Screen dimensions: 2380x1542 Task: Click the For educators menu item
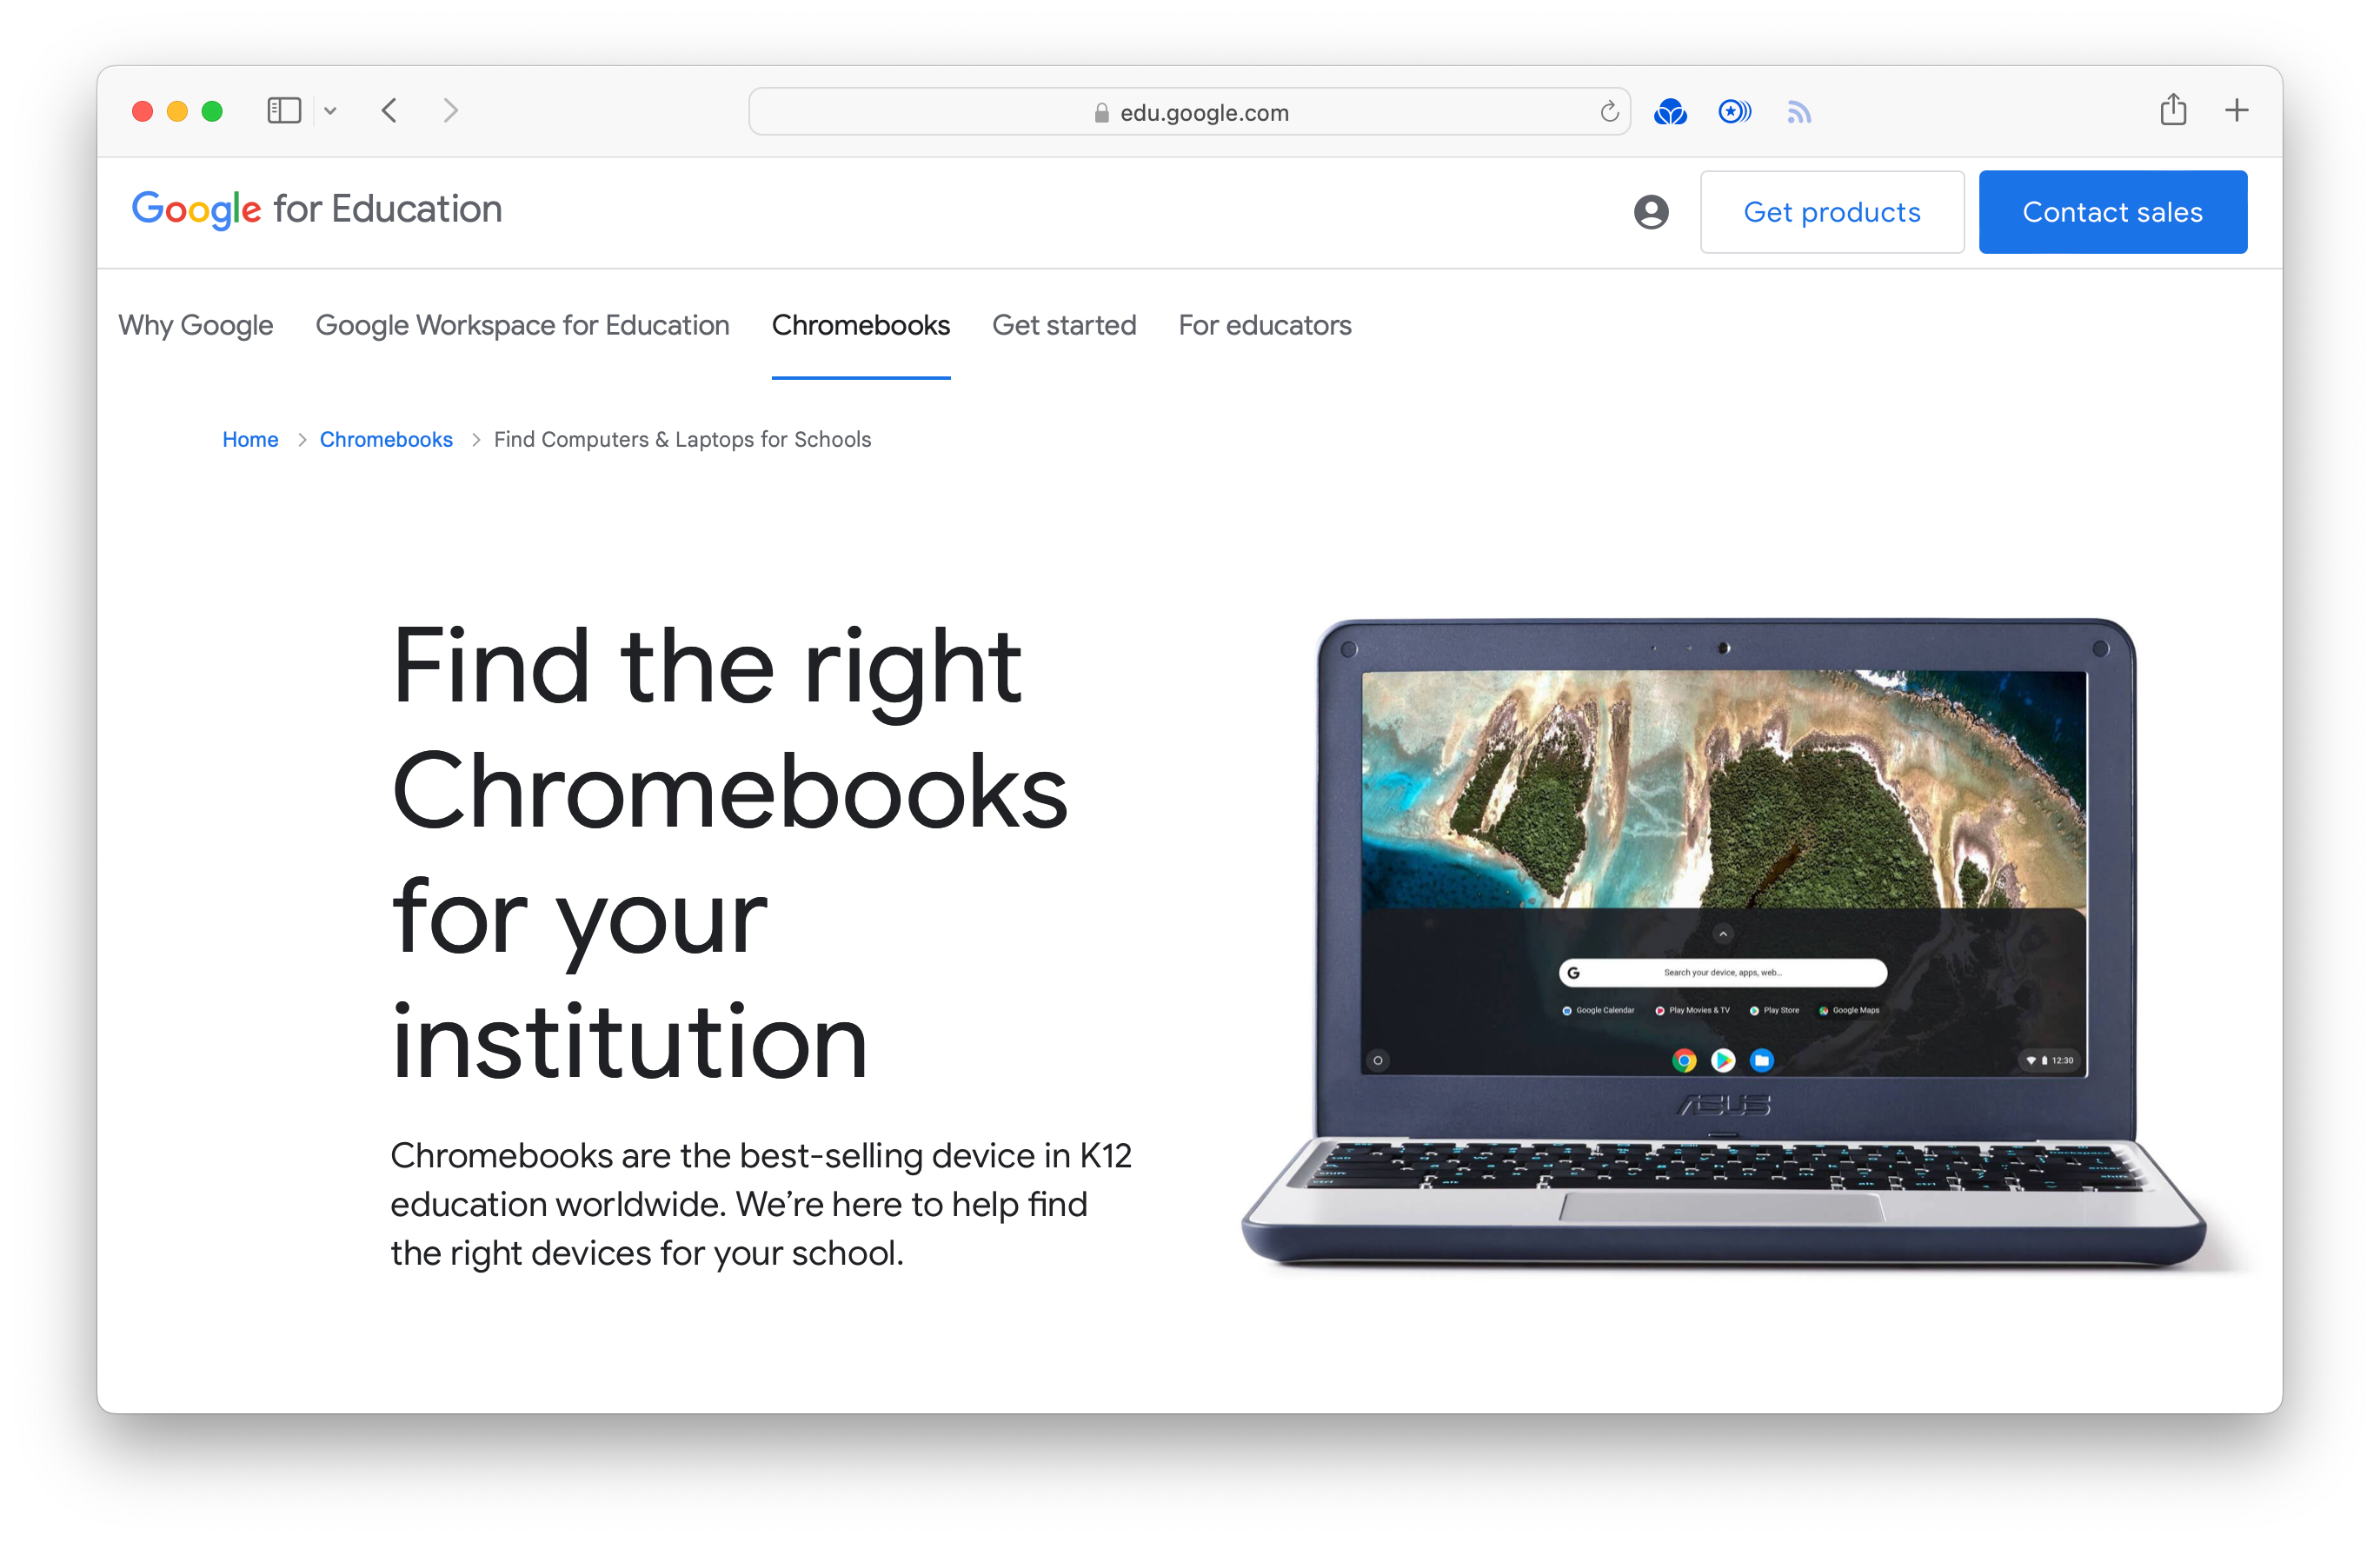click(x=1265, y=324)
